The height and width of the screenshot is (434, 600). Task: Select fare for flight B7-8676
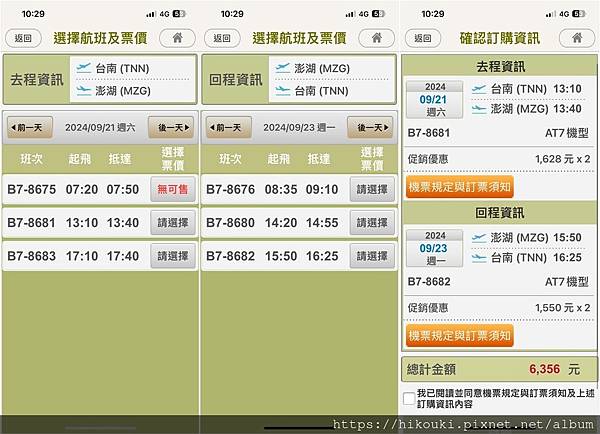pyautogui.click(x=372, y=189)
